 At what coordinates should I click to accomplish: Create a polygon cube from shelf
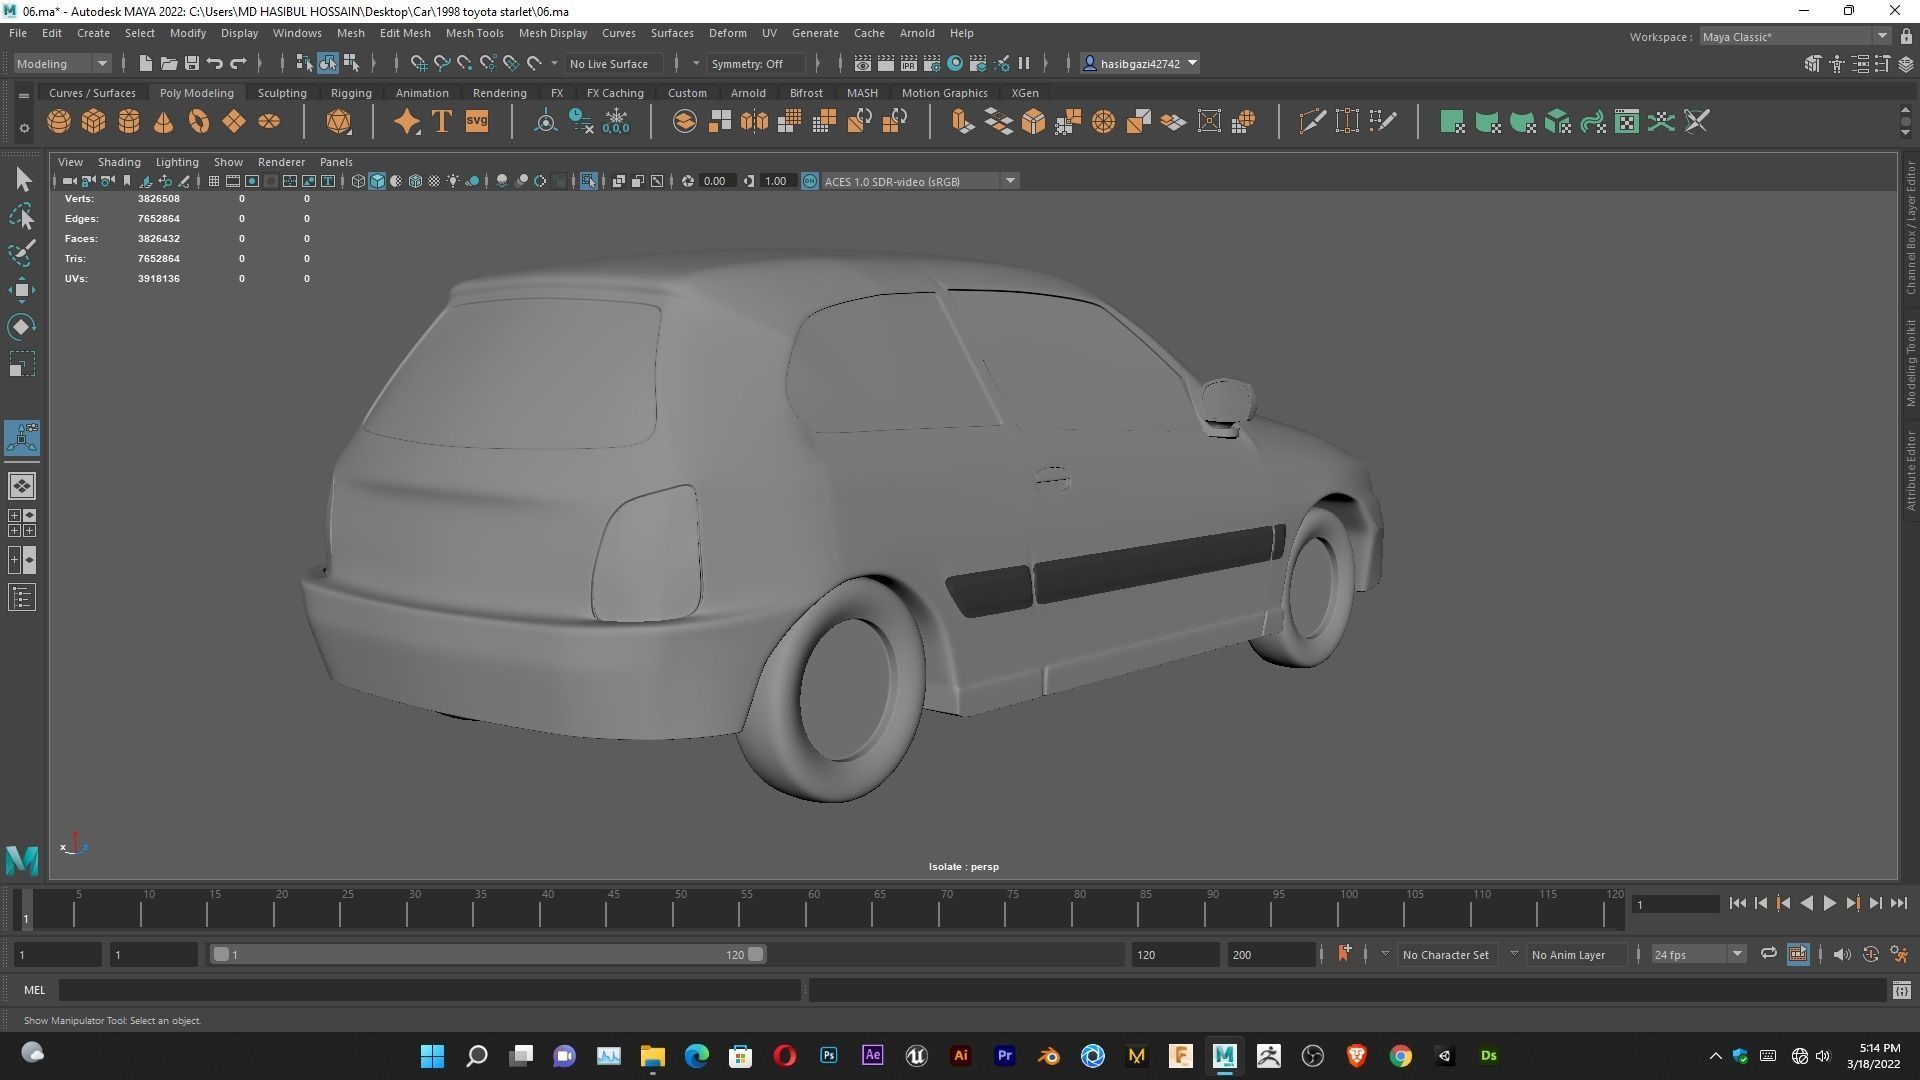pyautogui.click(x=94, y=122)
